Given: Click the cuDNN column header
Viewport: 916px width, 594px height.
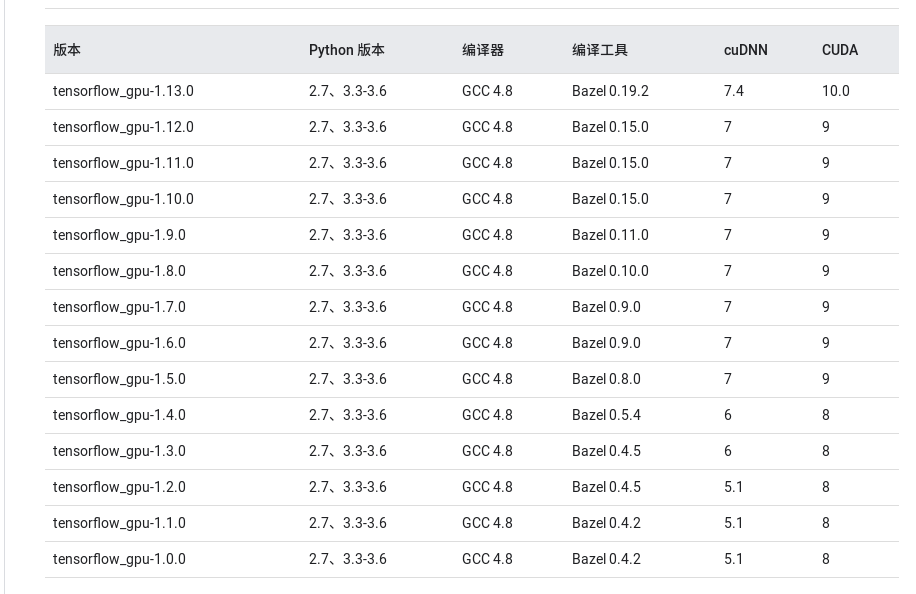Looking at the screenshot, I should 745,50.
